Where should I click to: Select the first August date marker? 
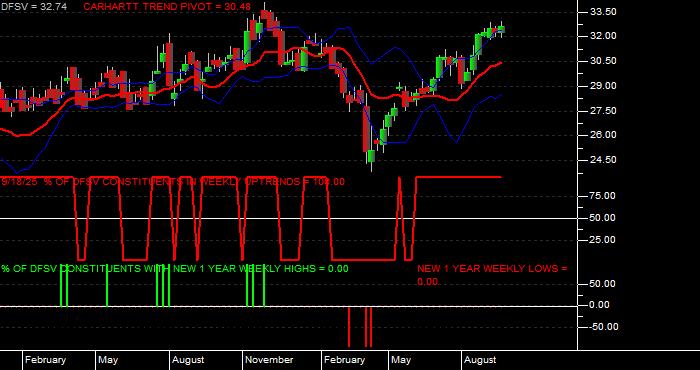(188, 360)
